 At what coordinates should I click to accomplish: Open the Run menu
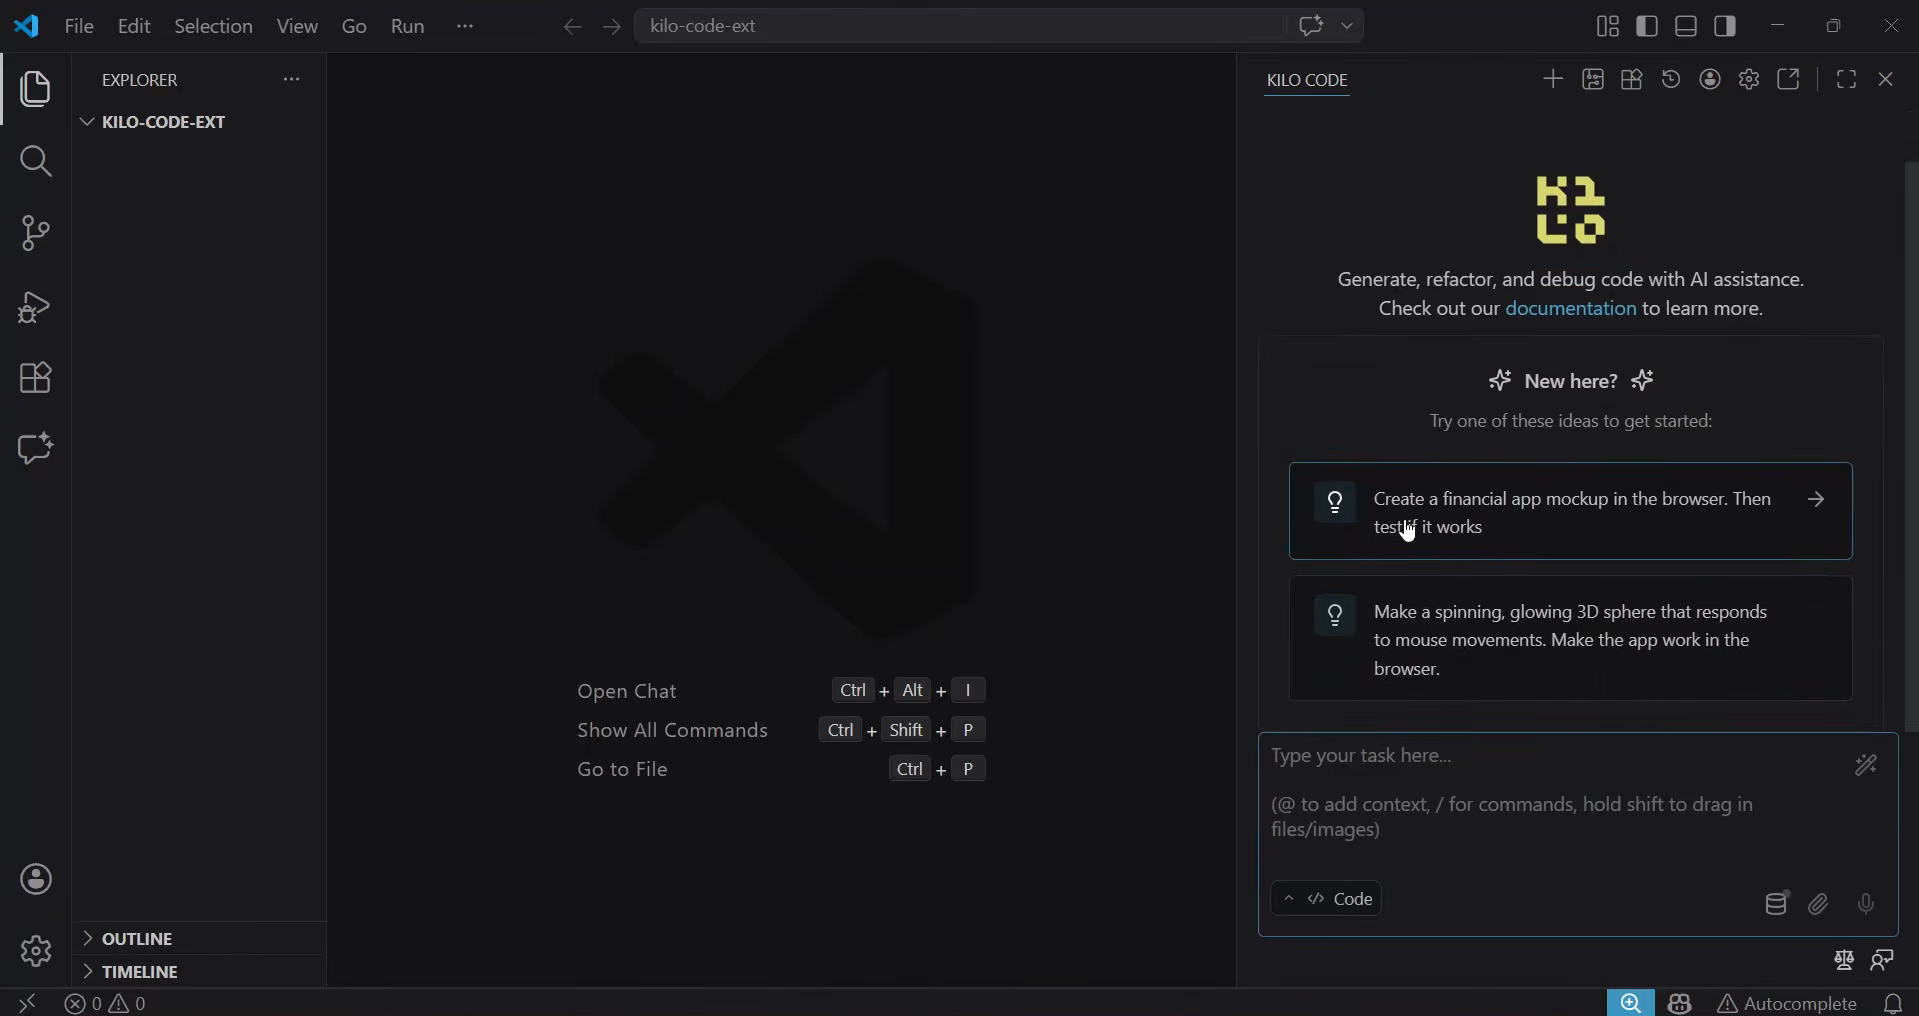click(408, 26)
